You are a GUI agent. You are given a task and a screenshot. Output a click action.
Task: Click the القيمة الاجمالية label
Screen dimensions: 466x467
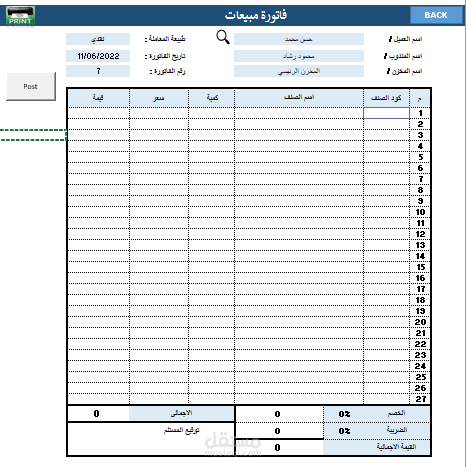click(396, 447)
